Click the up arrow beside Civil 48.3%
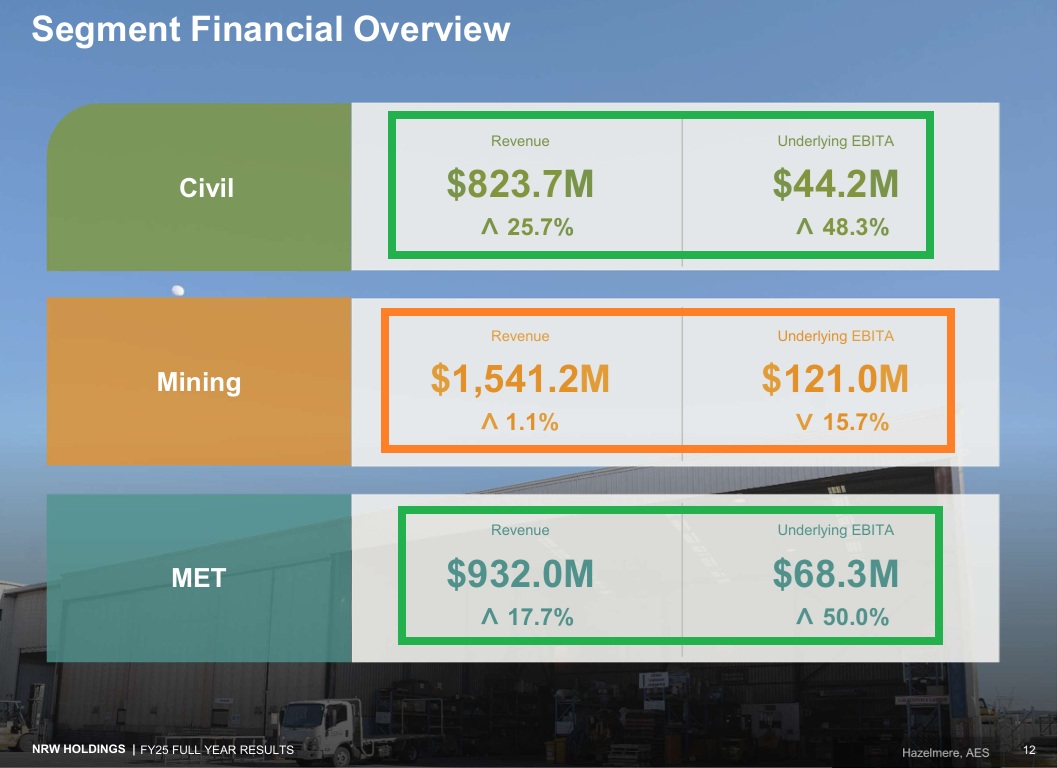 804,228
